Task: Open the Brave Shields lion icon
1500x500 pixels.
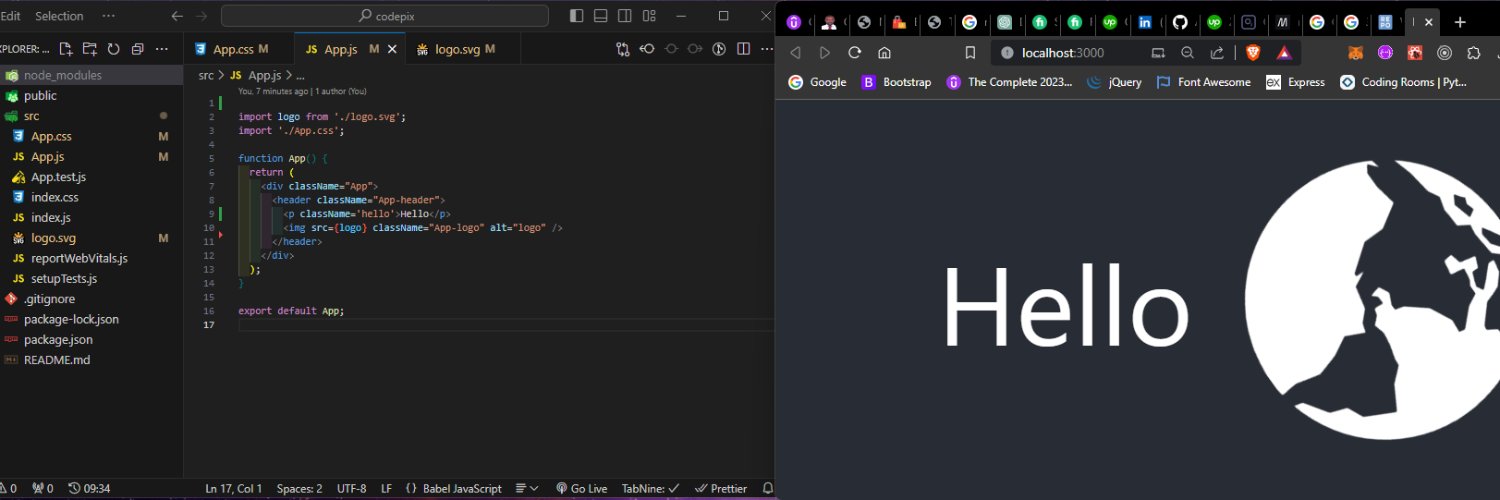Action: tap(1253, 53)
